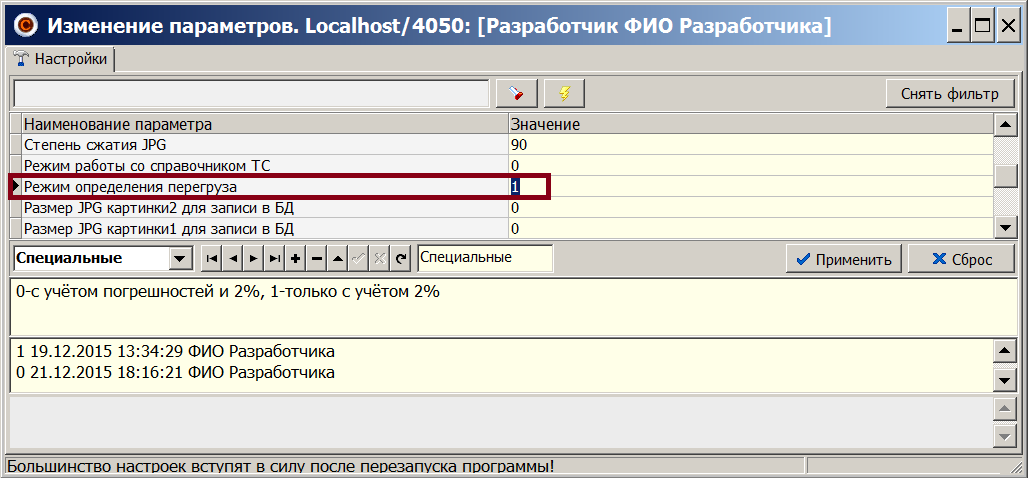Go to first record in navigator
This screenshot has width=1028, height=478.
click(211, 259)
